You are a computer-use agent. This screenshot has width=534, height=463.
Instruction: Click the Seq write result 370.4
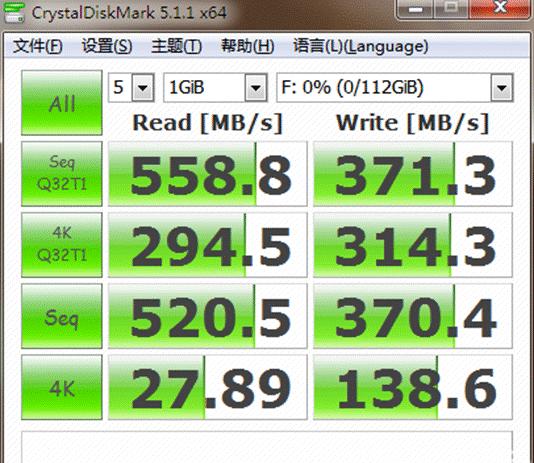coord(413,316)
